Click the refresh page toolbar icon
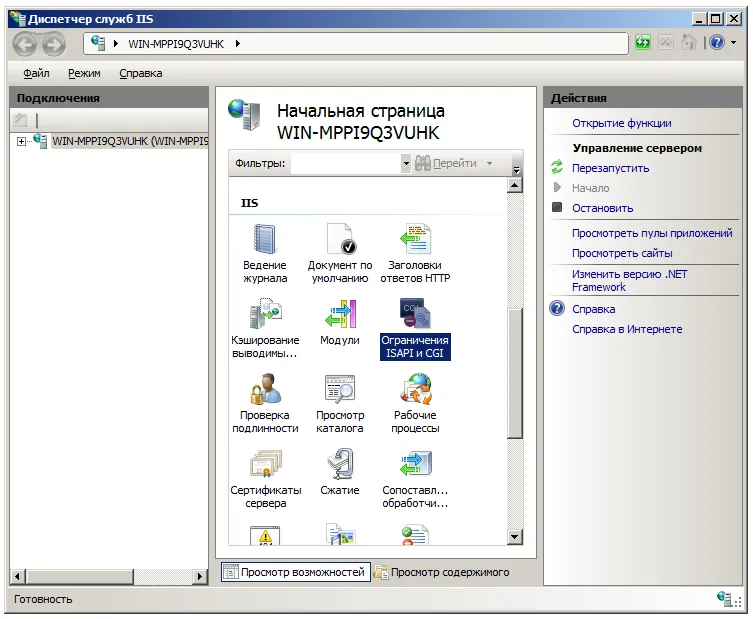The height and width of the screenshot is (619, 753). tap(643, 43)
